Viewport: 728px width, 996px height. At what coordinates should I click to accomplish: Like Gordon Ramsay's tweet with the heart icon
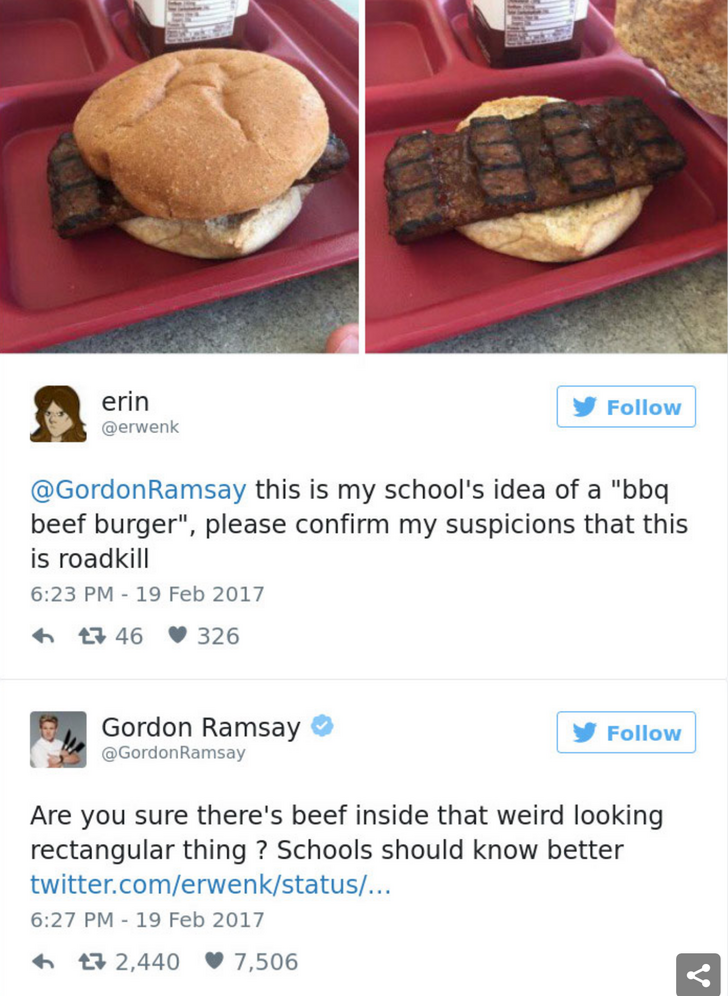click(215, 961)
